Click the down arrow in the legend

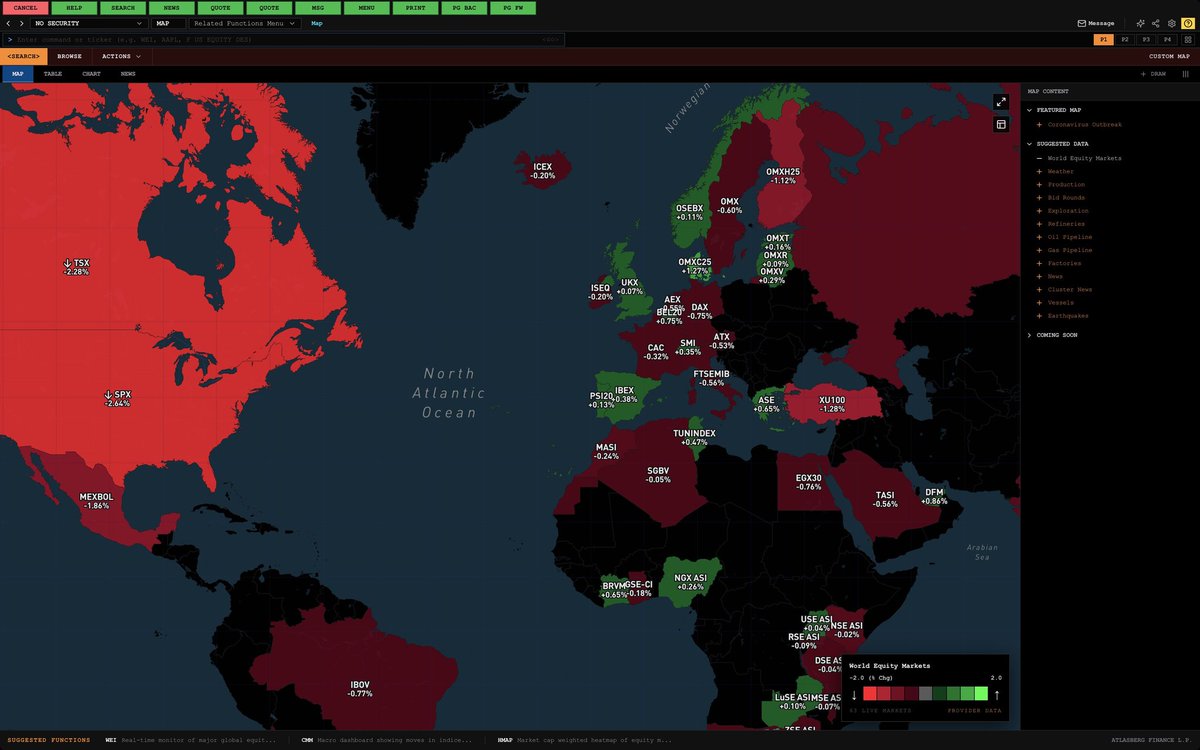click(854, 694)
